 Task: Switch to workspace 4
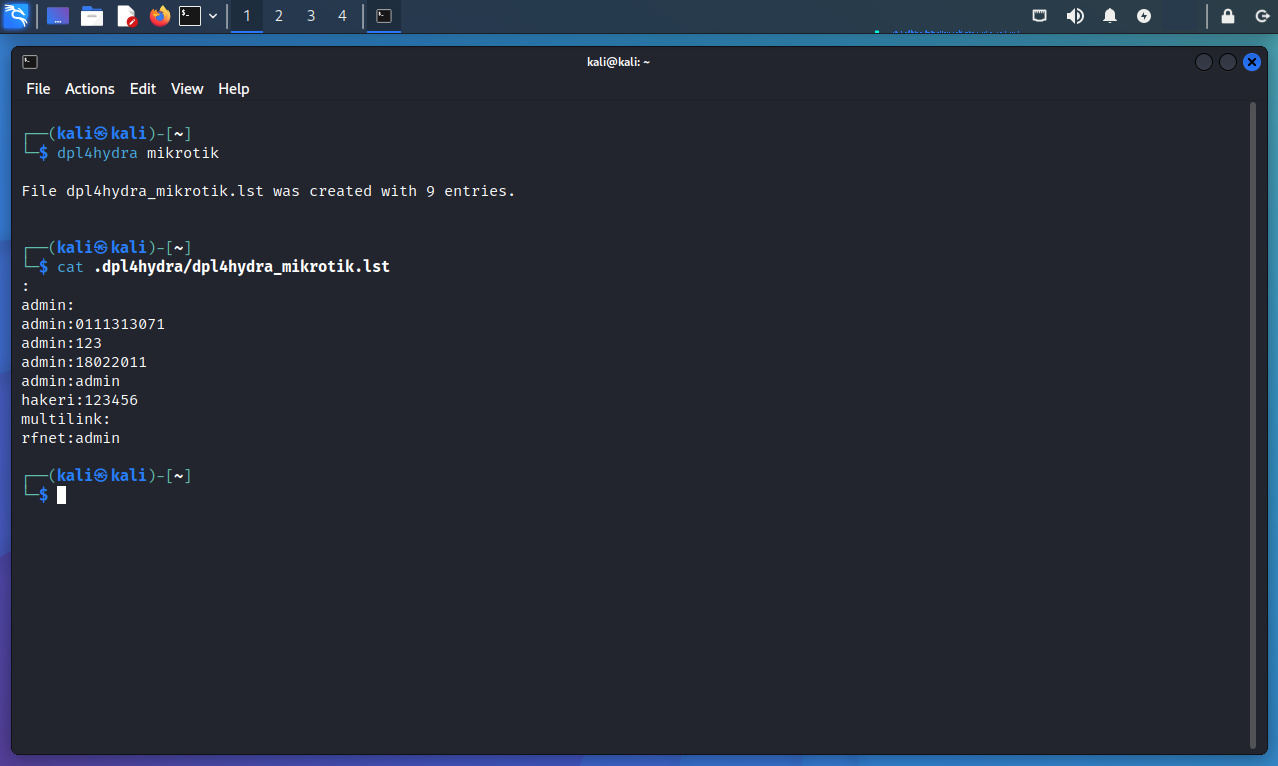pyautogui.click(x=343, y=16)
